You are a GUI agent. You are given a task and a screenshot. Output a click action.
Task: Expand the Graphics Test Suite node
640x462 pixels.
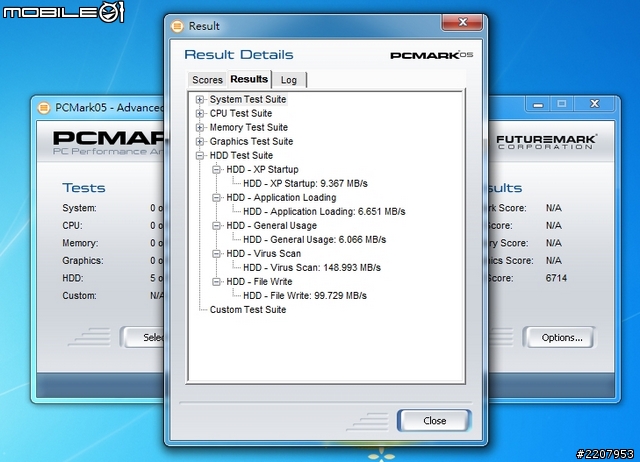point(200,142)
